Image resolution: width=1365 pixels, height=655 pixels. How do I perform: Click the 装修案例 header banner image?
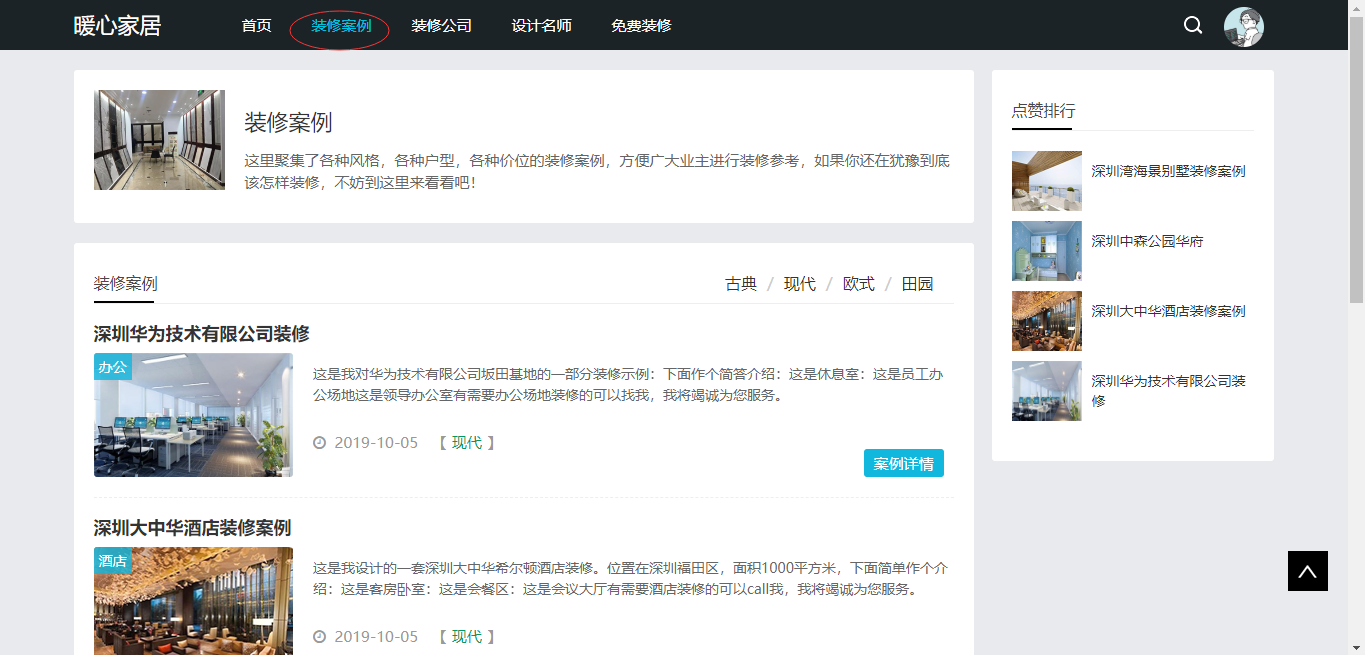(159, 140)
